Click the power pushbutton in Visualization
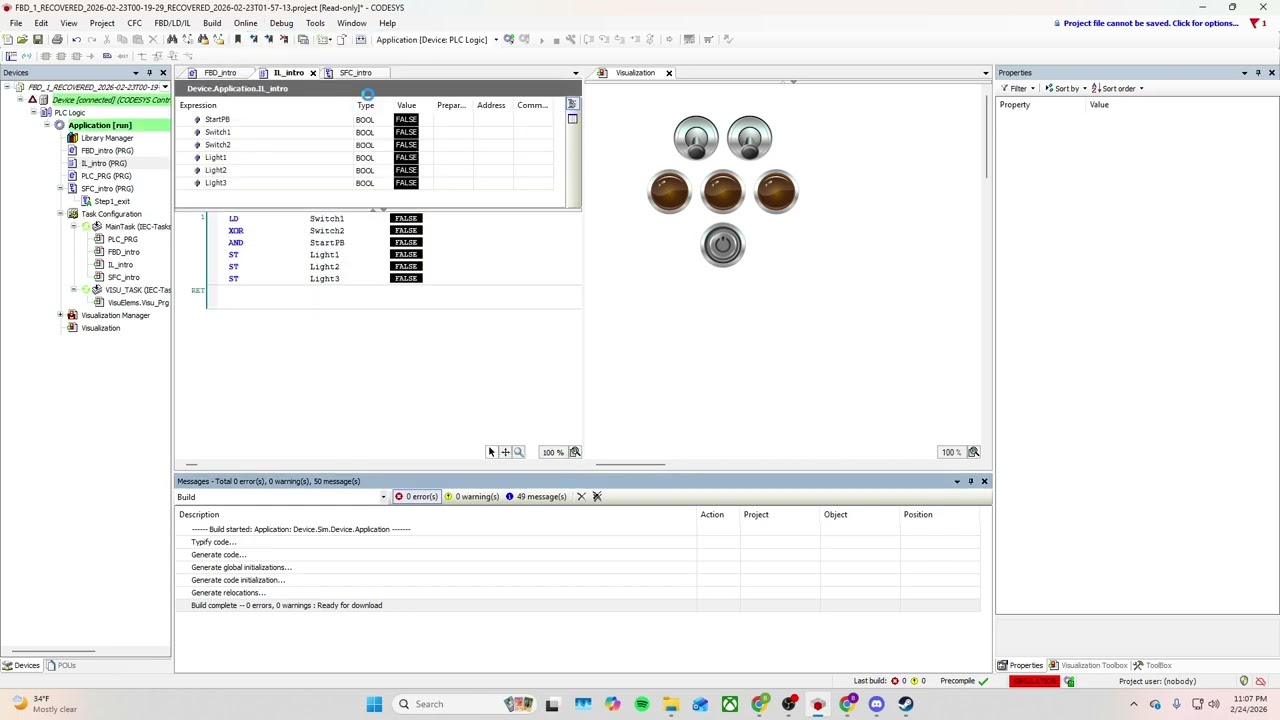The width and height of the screenshot is (1280, 720). pos(722,245)
